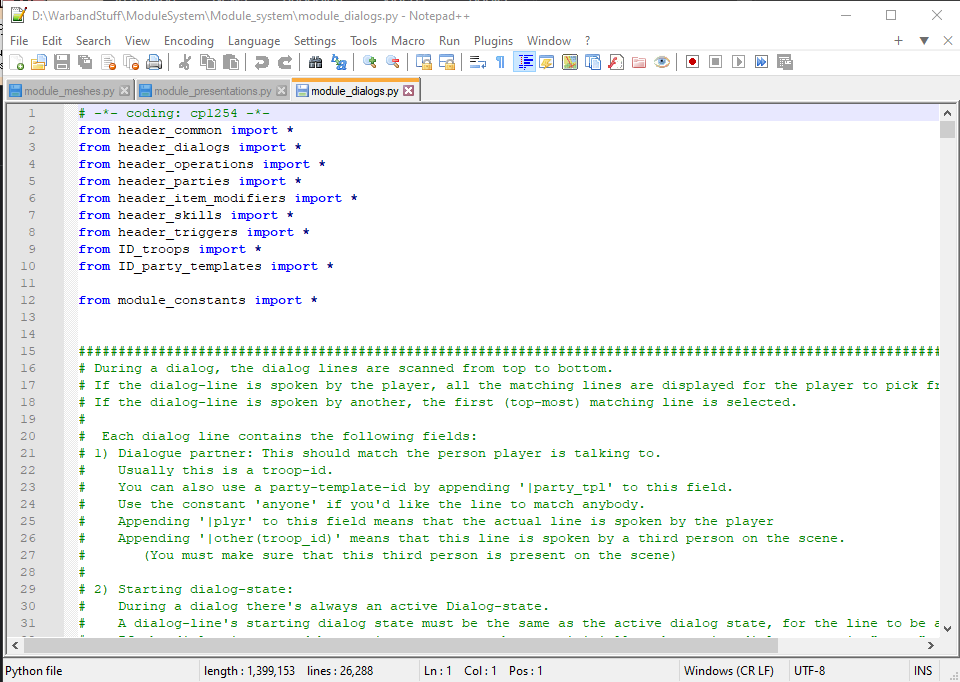Open the Document Map panel icon
960x682 pixels.
coord(569,62)
